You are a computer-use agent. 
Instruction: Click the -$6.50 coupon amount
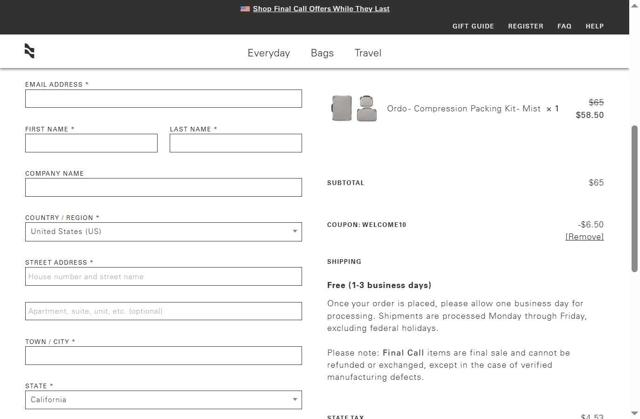click(x=590, y=224)
